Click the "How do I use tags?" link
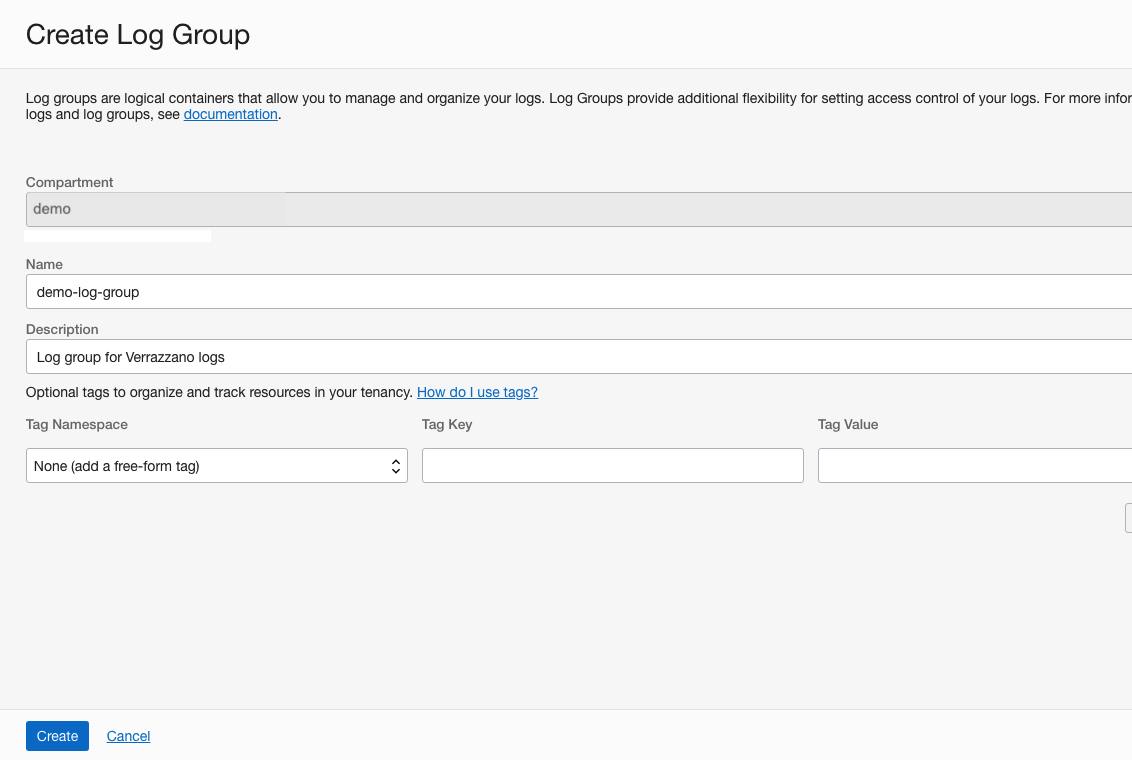Image resolution: width=1132 pixels, height=760 pixels. tap(477, 392)
